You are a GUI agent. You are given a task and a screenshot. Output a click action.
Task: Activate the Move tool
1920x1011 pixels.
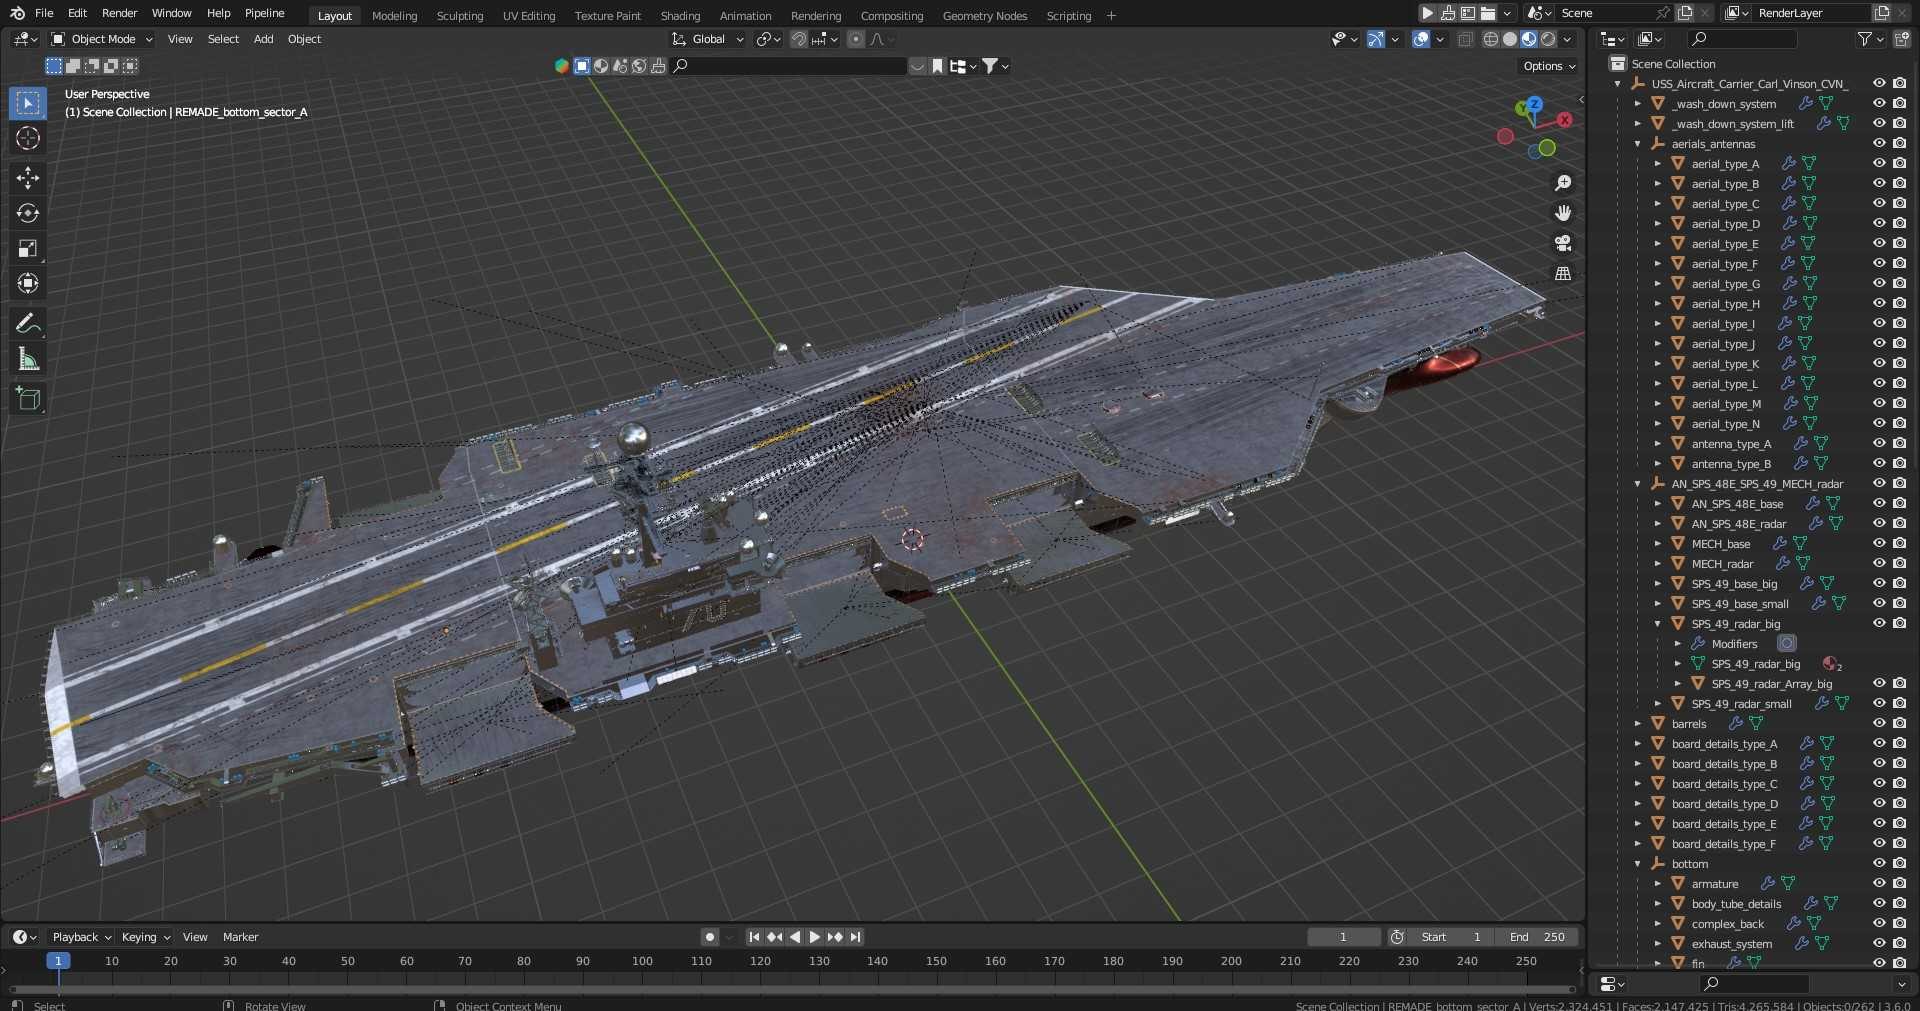[x=28, y=178]
